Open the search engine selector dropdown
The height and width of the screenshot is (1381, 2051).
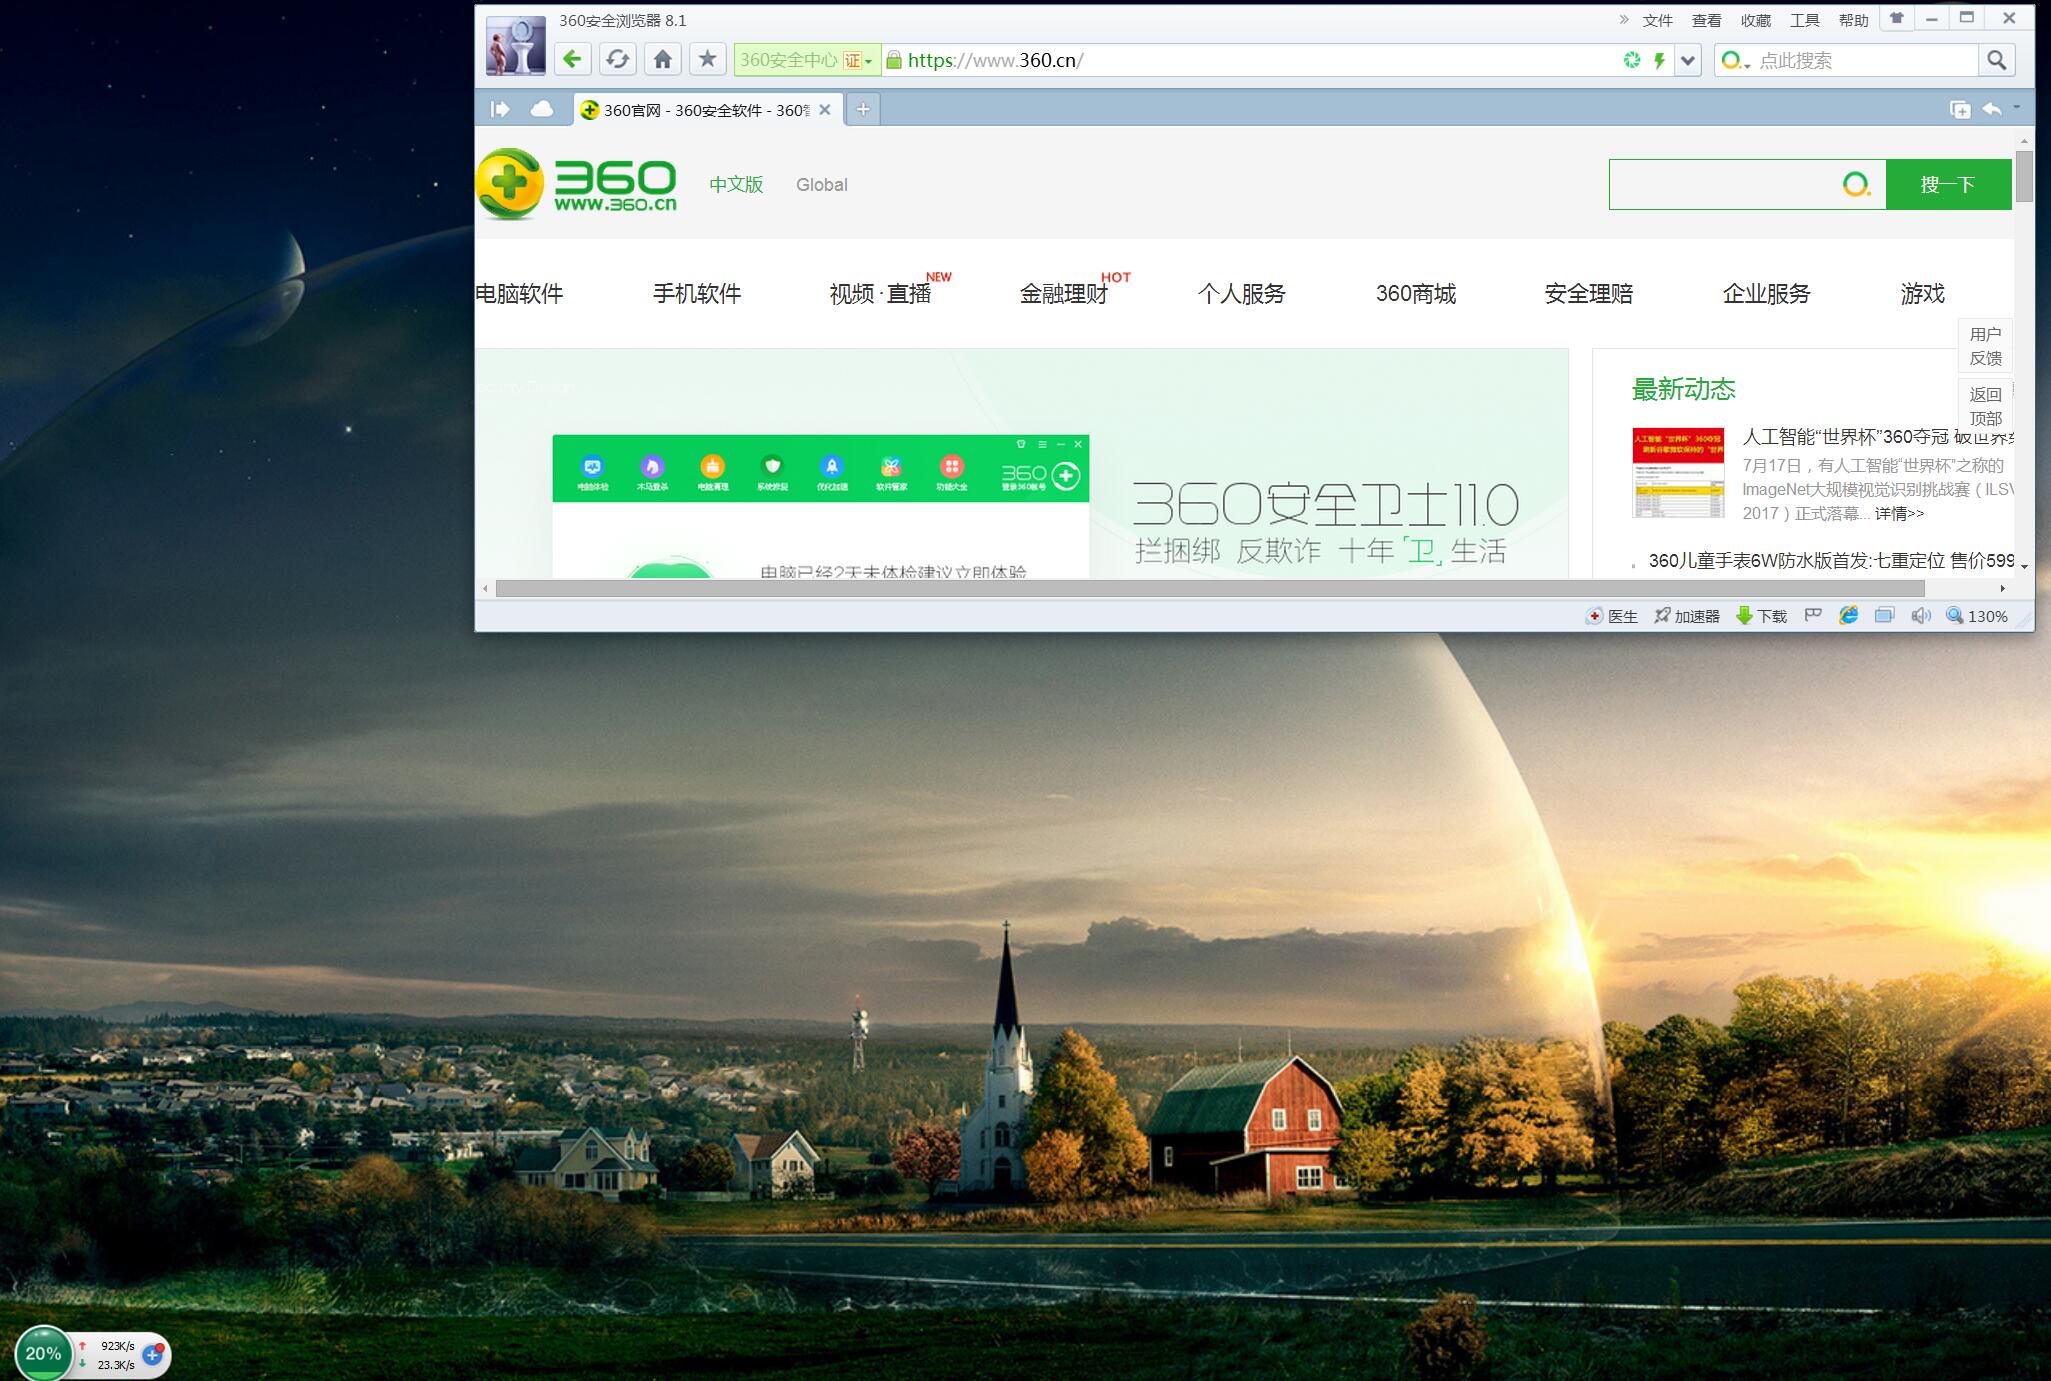(x=1735, y=61)
